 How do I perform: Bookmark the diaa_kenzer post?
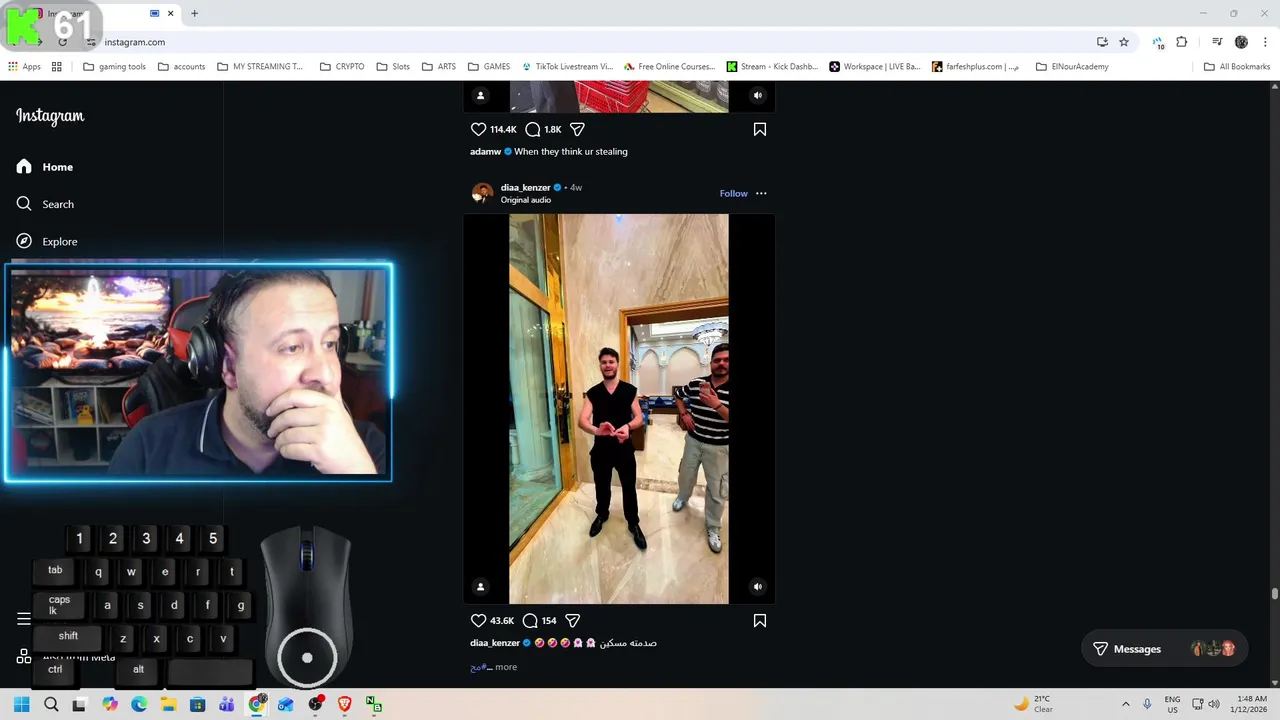pos(760,620)
